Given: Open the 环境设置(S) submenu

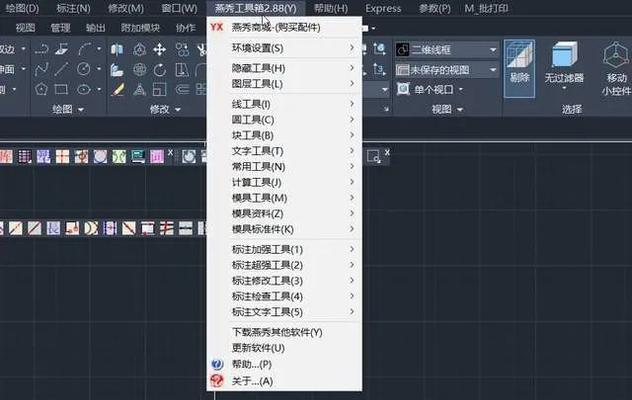Looking at the screenshot, I should (x=284, y=48).
